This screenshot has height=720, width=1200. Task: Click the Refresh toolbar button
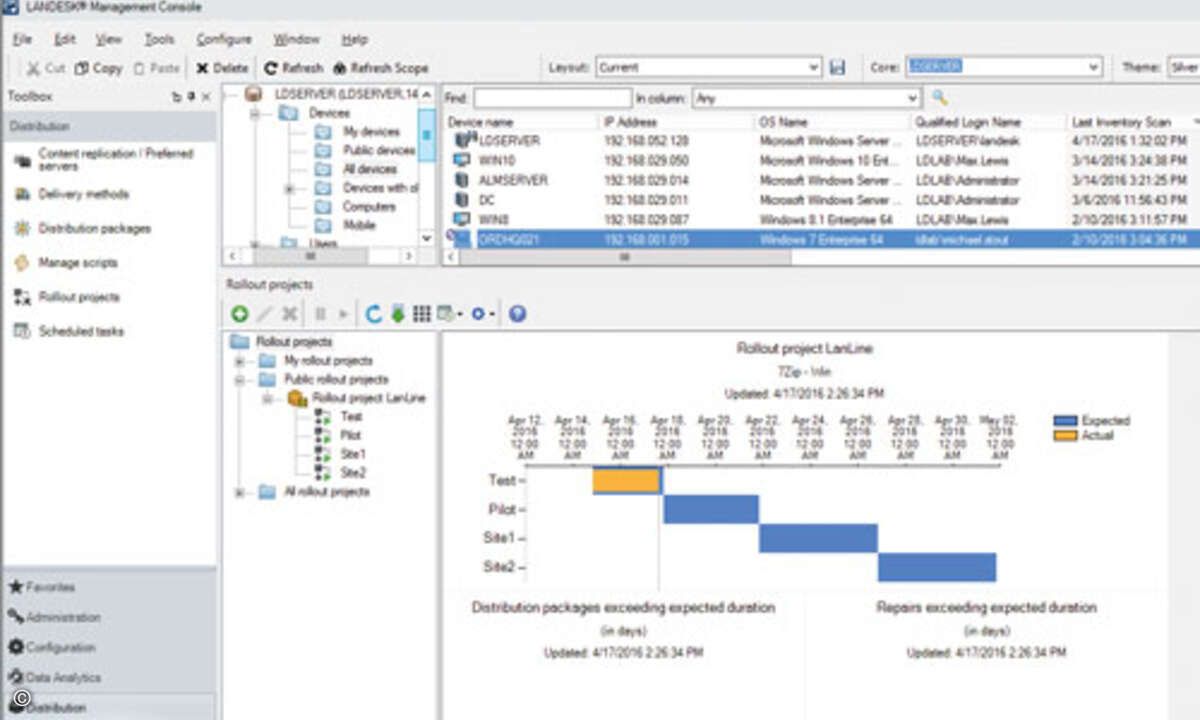293,68
